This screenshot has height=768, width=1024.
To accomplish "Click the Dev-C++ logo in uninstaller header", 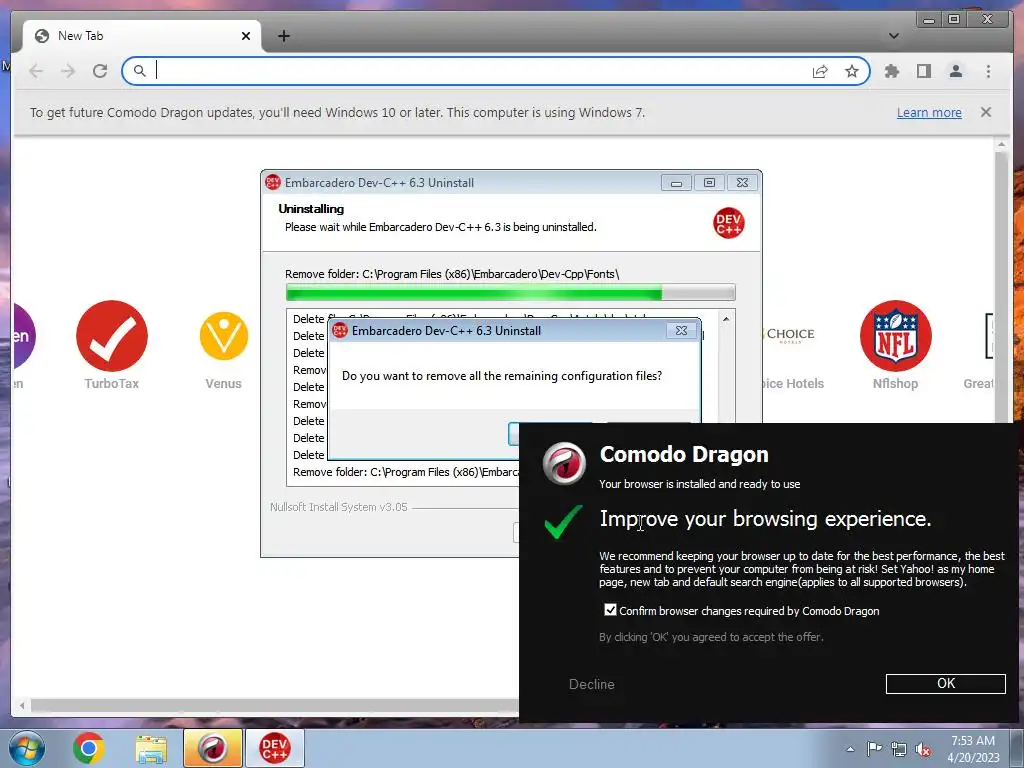I will coord(728,223).
